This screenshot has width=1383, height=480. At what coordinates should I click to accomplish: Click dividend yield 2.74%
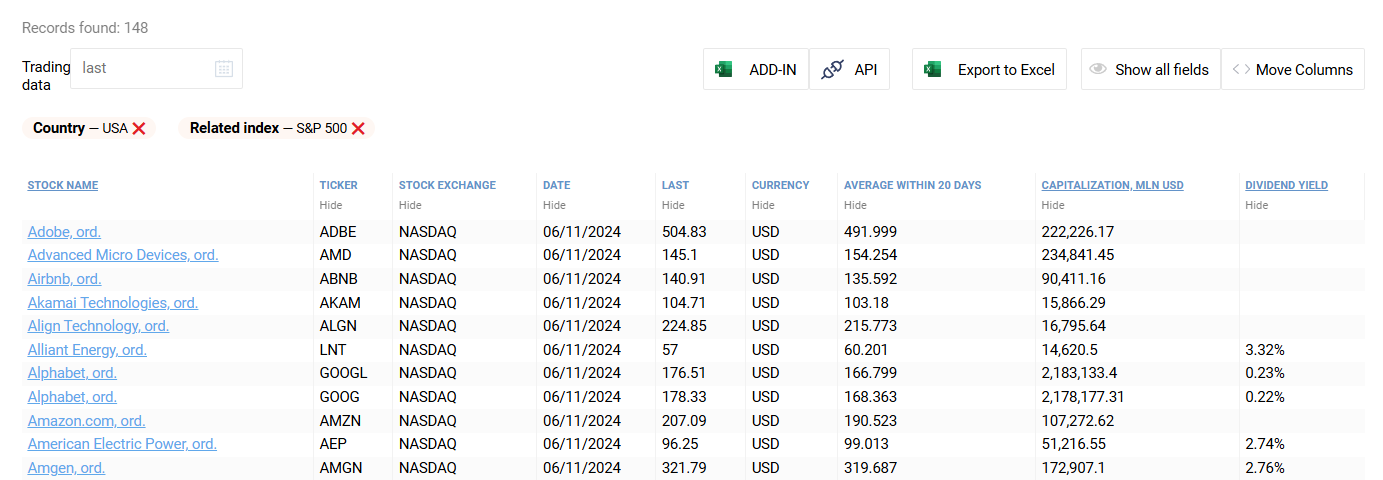point(1265,444)
